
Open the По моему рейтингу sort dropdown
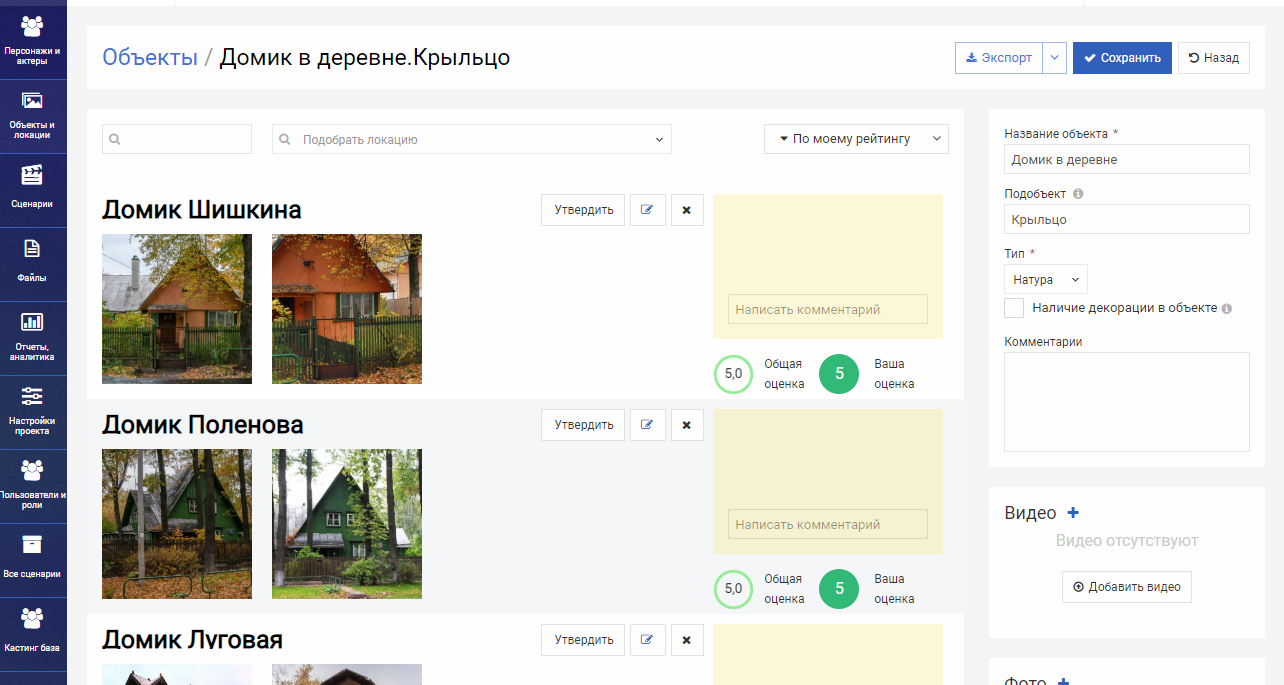856,139
